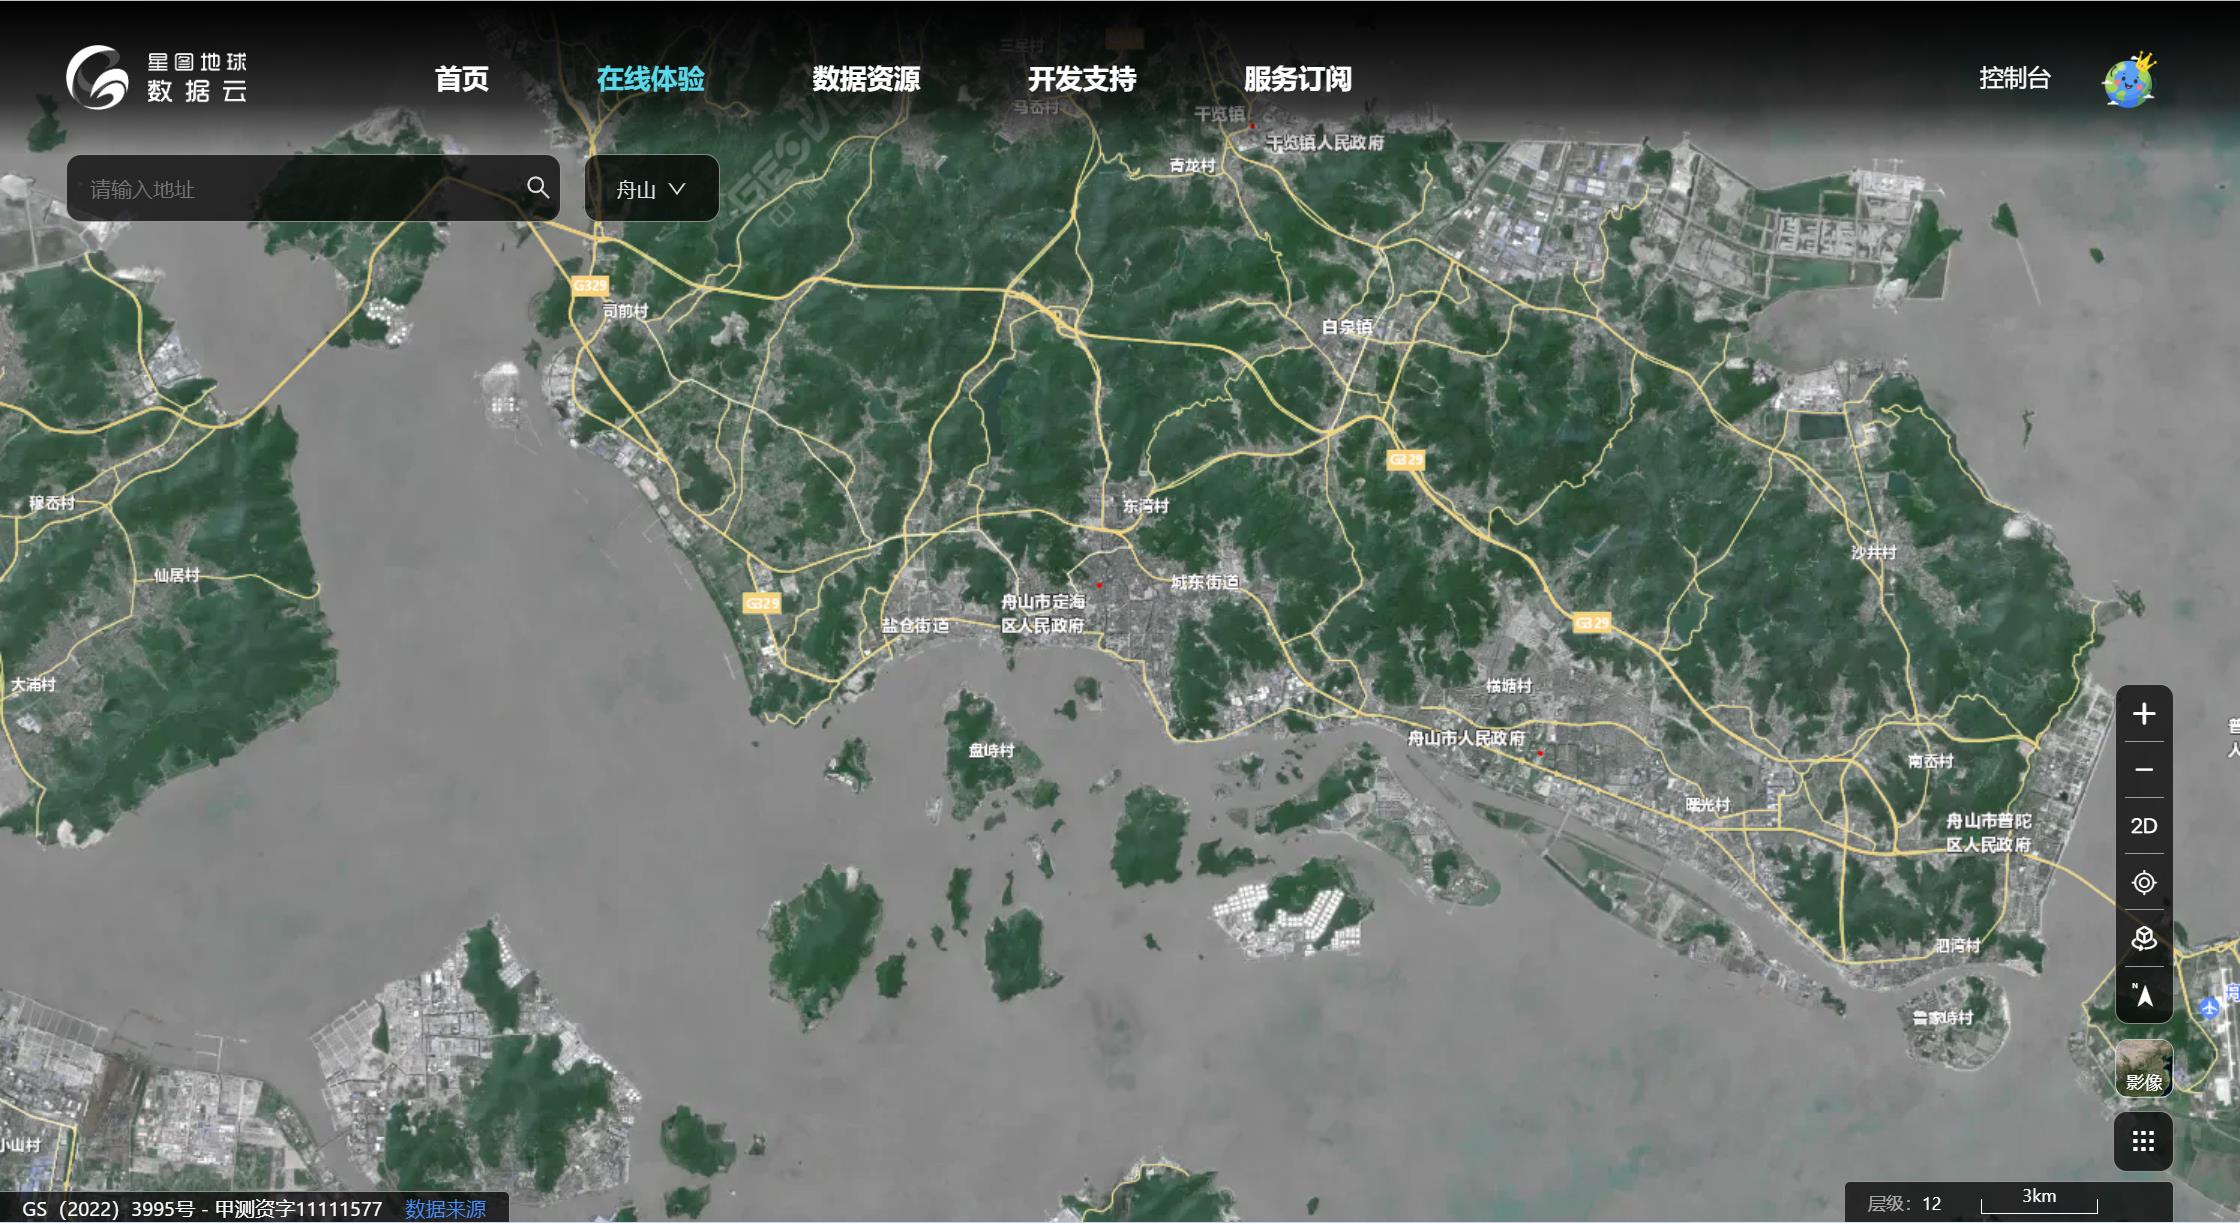
Task: Zoom out with the minus button
Action: [x=2143, y=770]
